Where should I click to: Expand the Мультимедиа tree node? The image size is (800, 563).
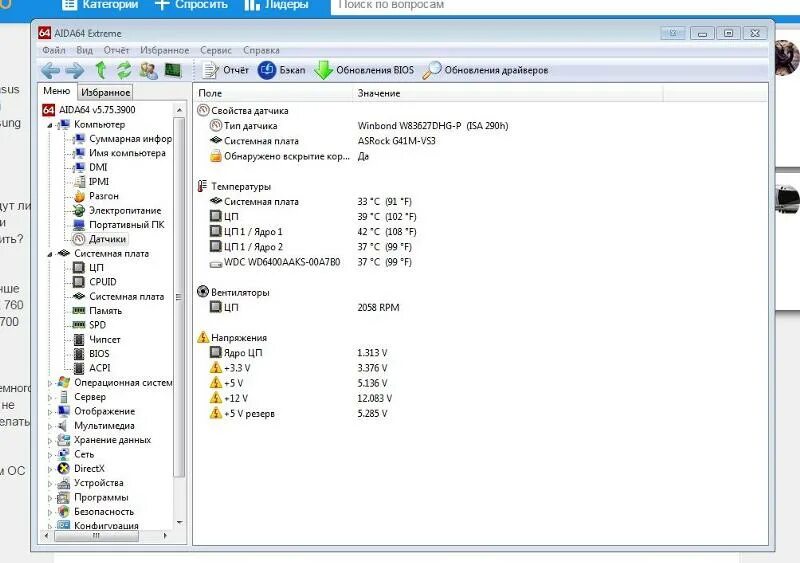(x=50, y=426)
